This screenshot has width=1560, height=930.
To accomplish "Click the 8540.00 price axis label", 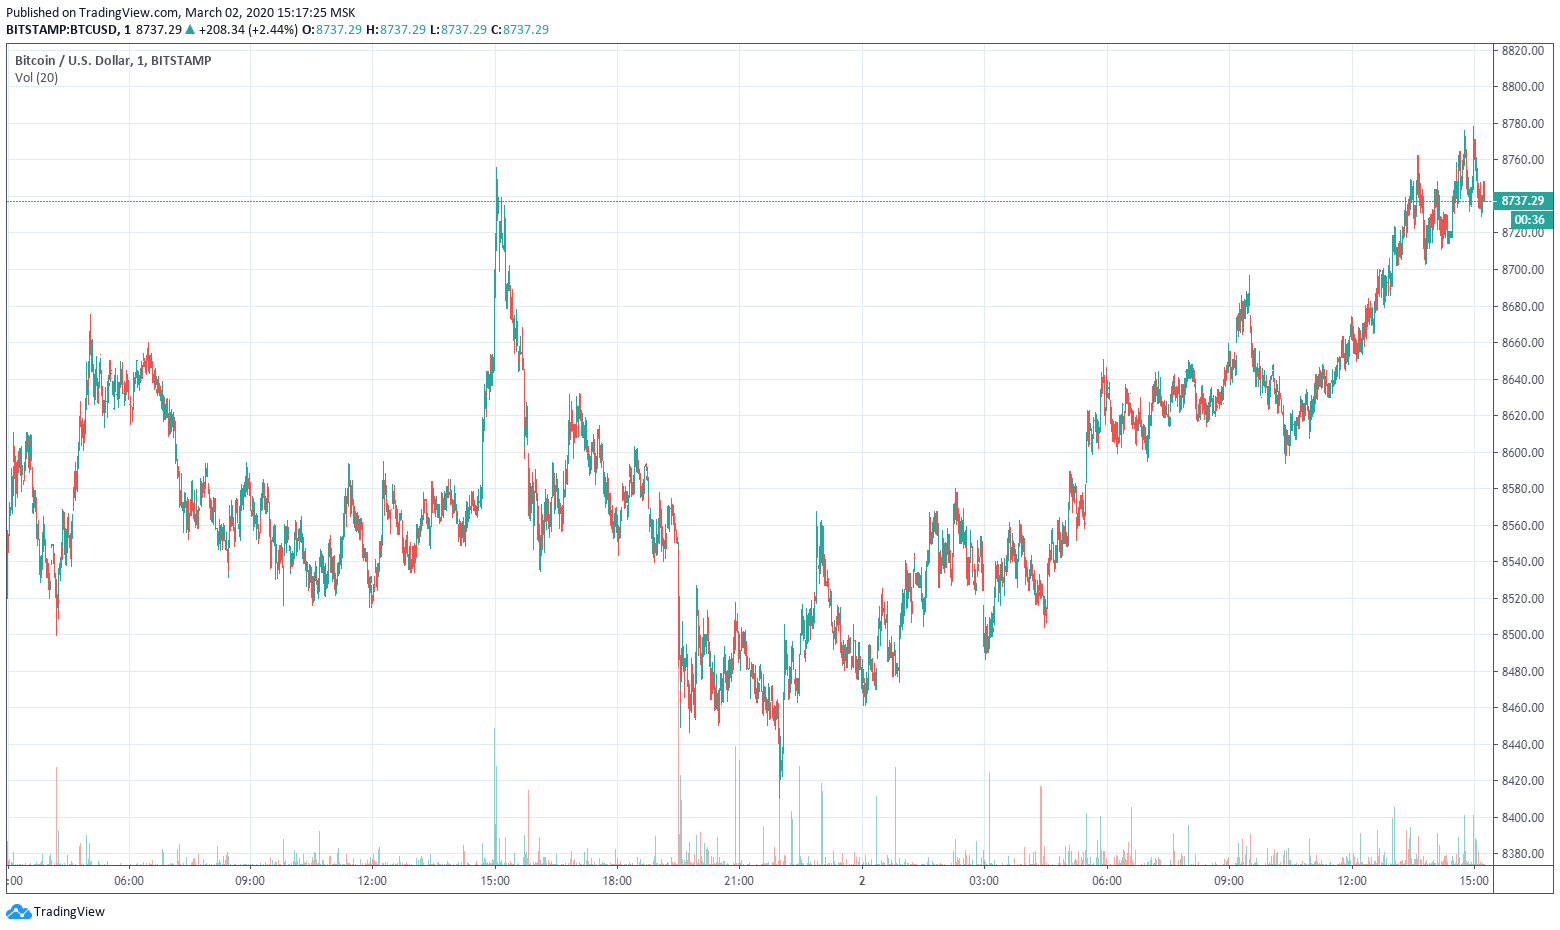I will click(1523, 562).
